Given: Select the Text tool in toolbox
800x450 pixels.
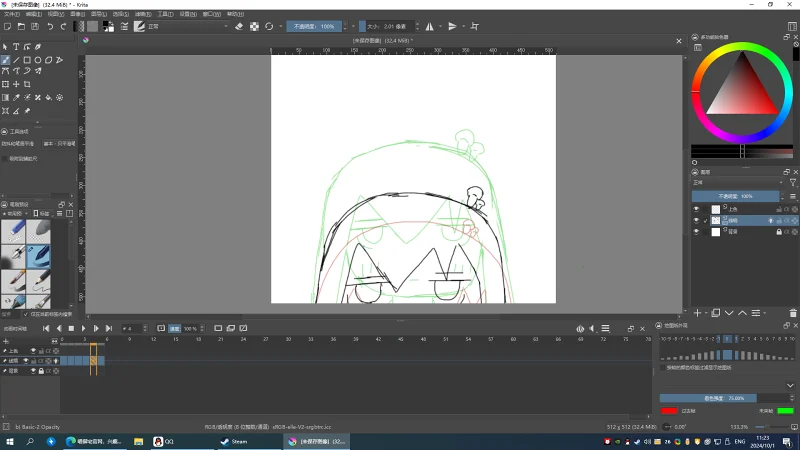Looking at the screenshot, I should 16,46.
